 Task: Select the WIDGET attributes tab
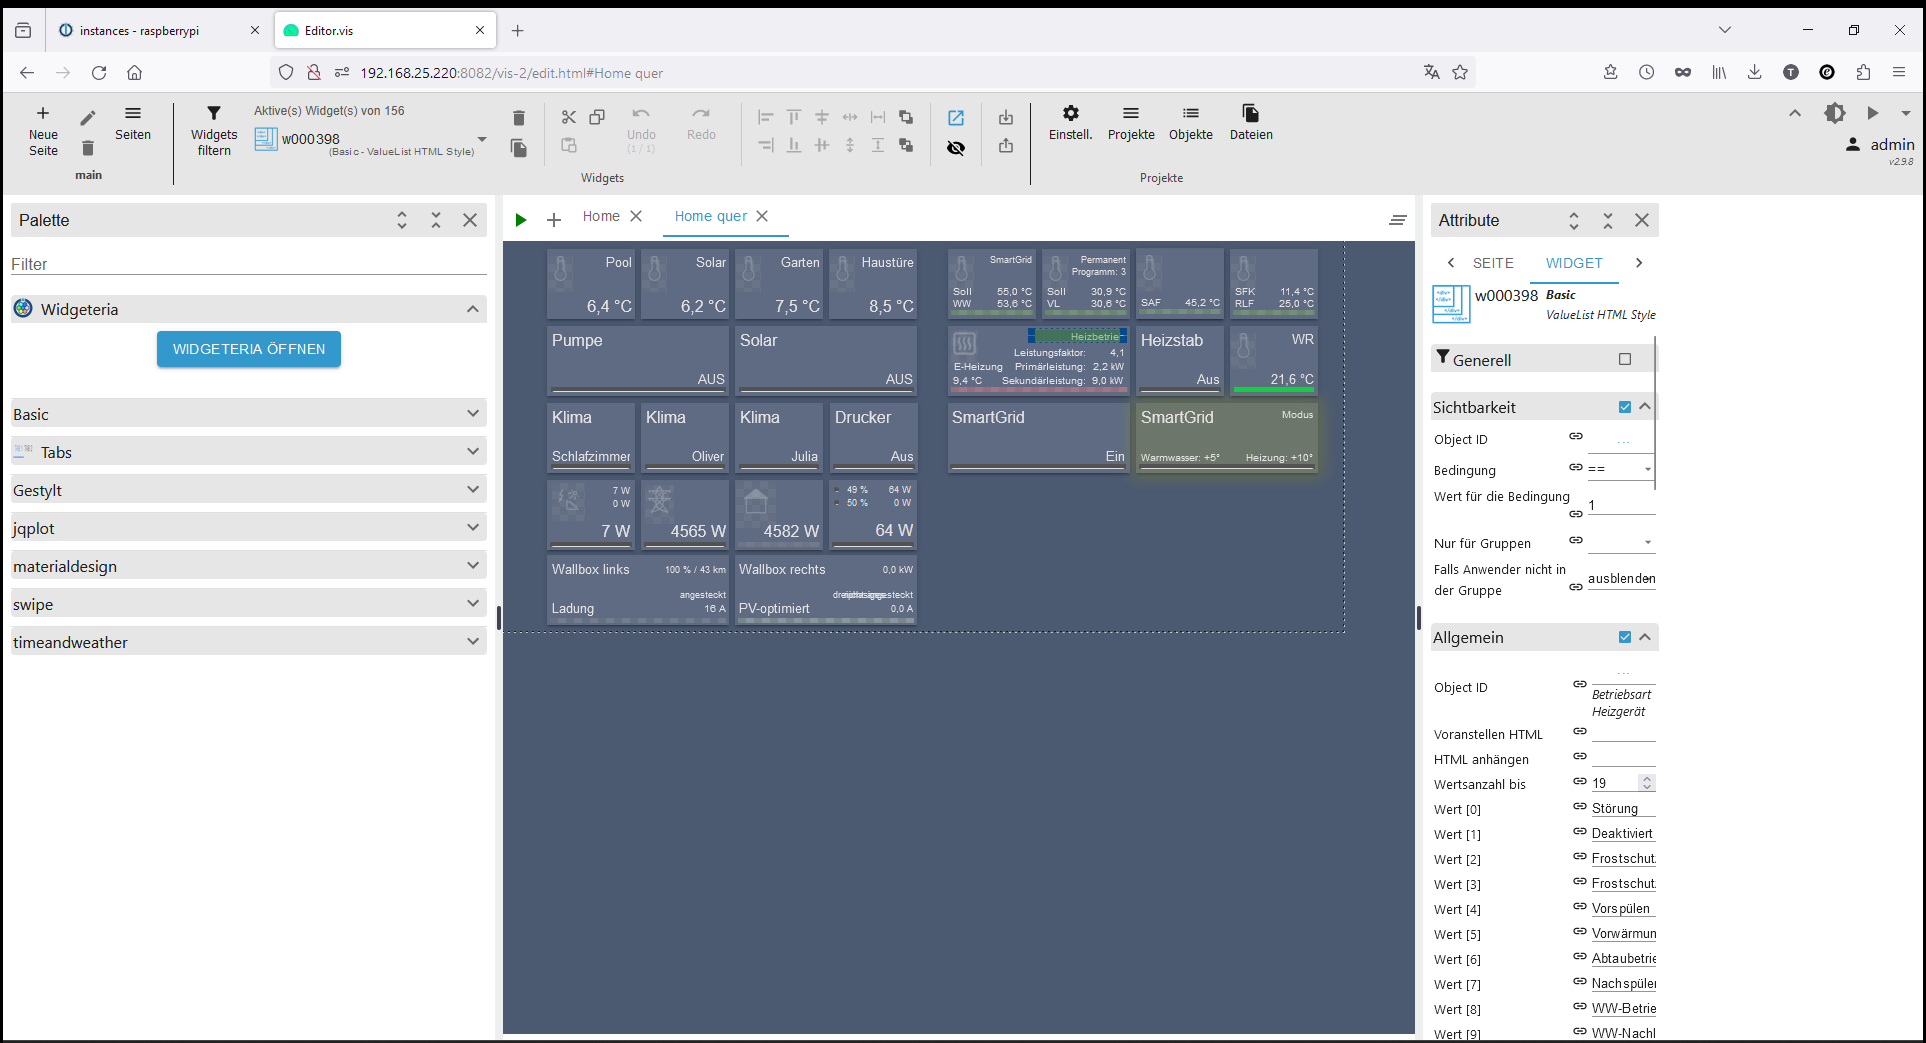point(1574,263)
